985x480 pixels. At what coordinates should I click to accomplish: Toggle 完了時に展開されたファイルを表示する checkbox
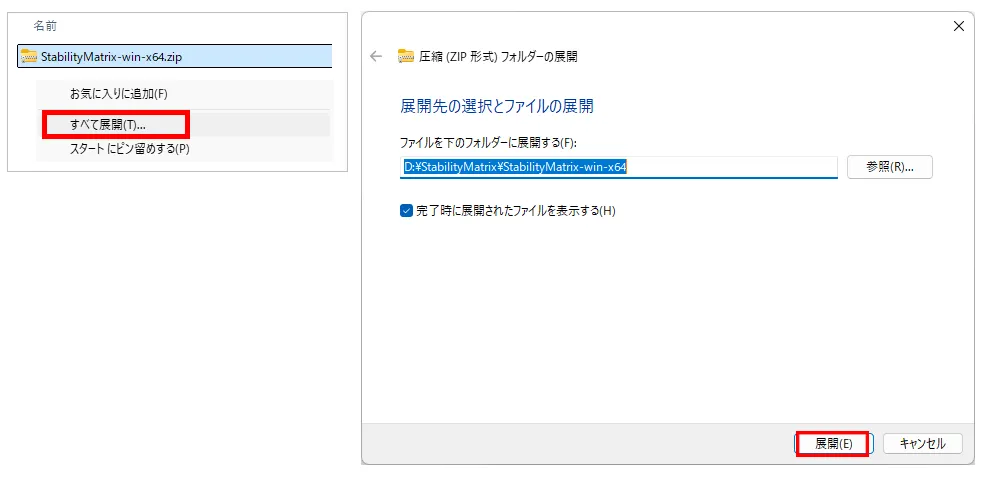[x=406, y=211]
